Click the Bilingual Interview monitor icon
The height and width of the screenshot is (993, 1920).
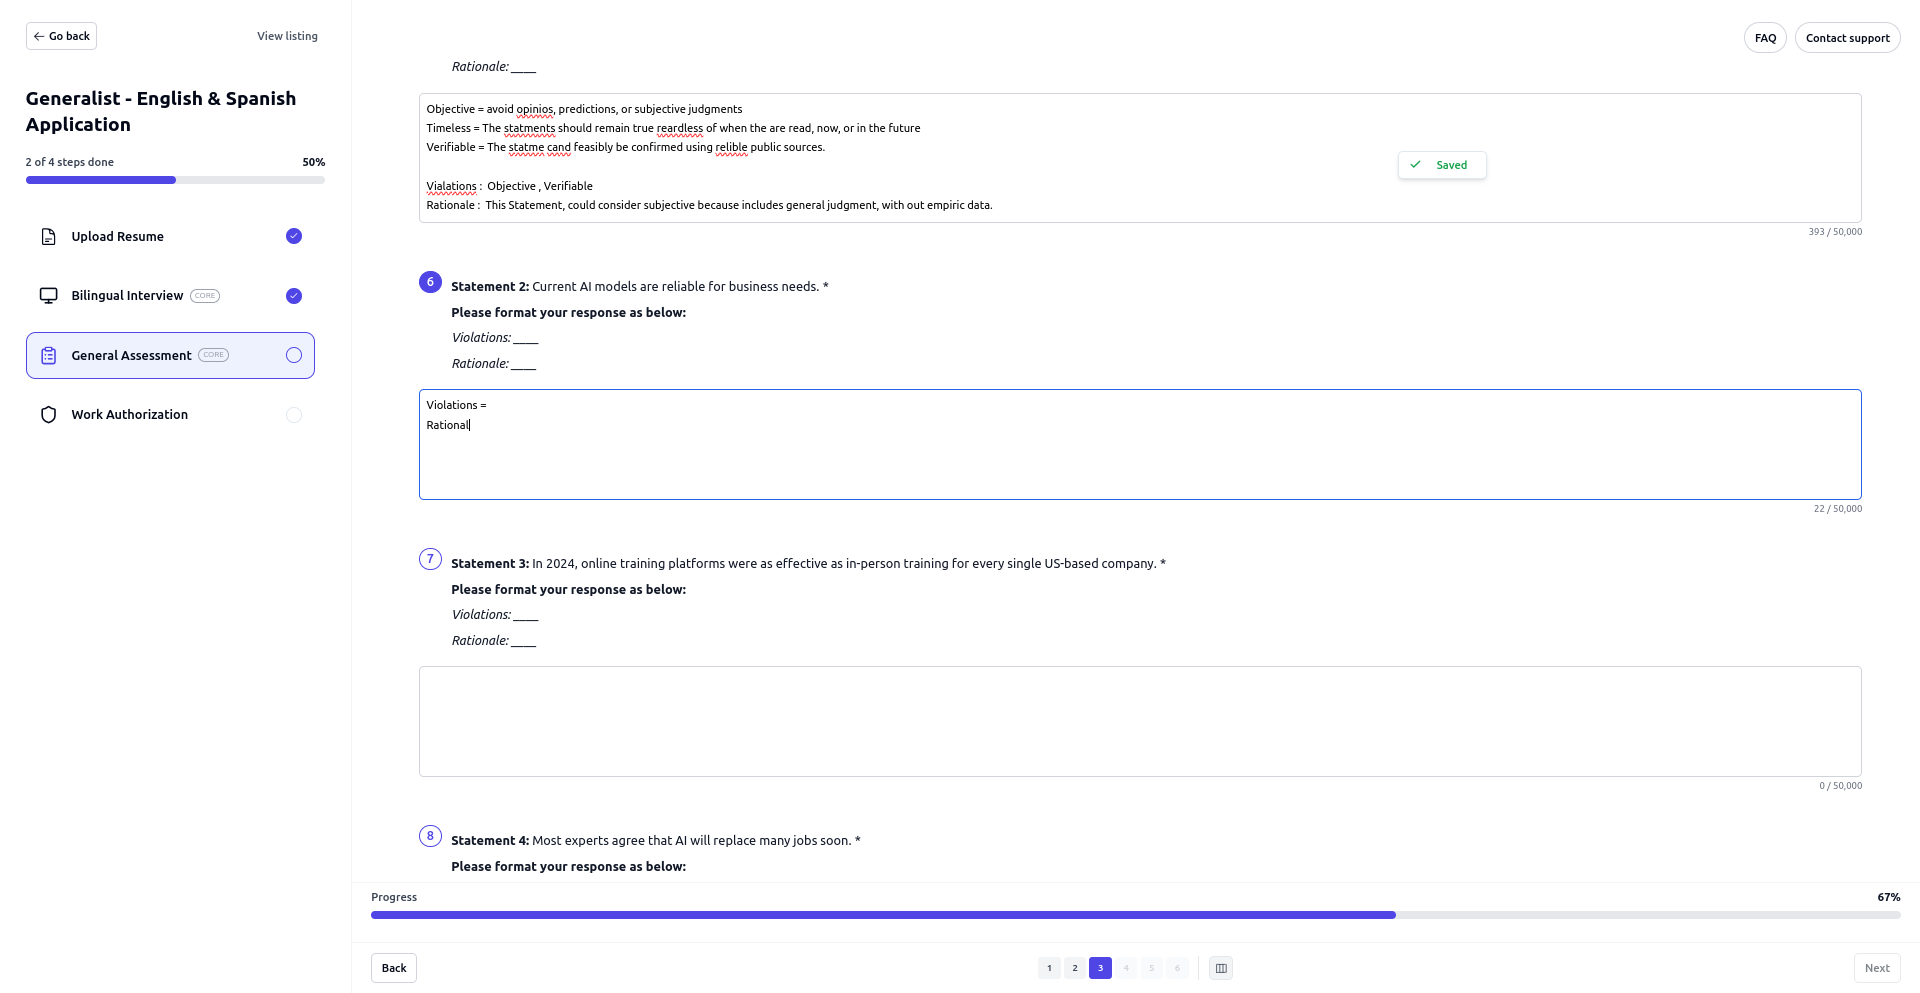click(x=48, y=296)
